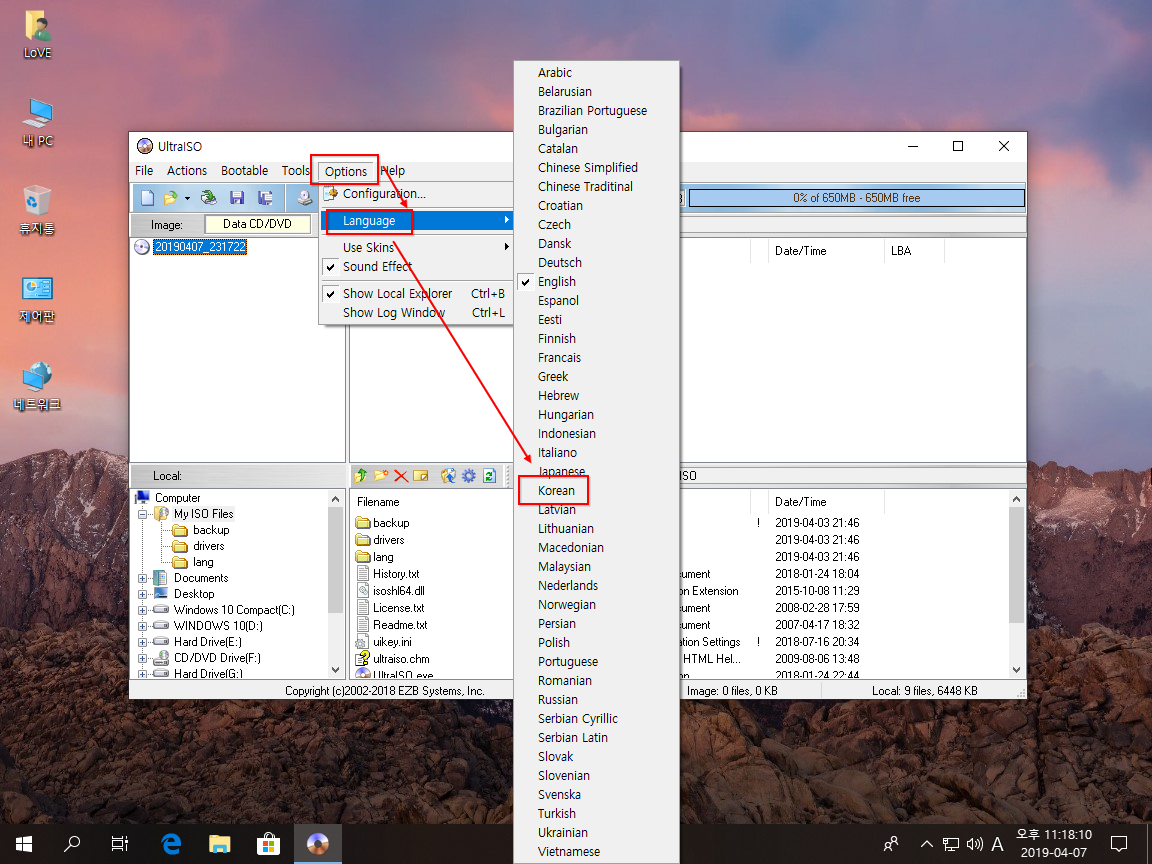
Task: Click the Open image folder icon
Action: coord(170,198)
